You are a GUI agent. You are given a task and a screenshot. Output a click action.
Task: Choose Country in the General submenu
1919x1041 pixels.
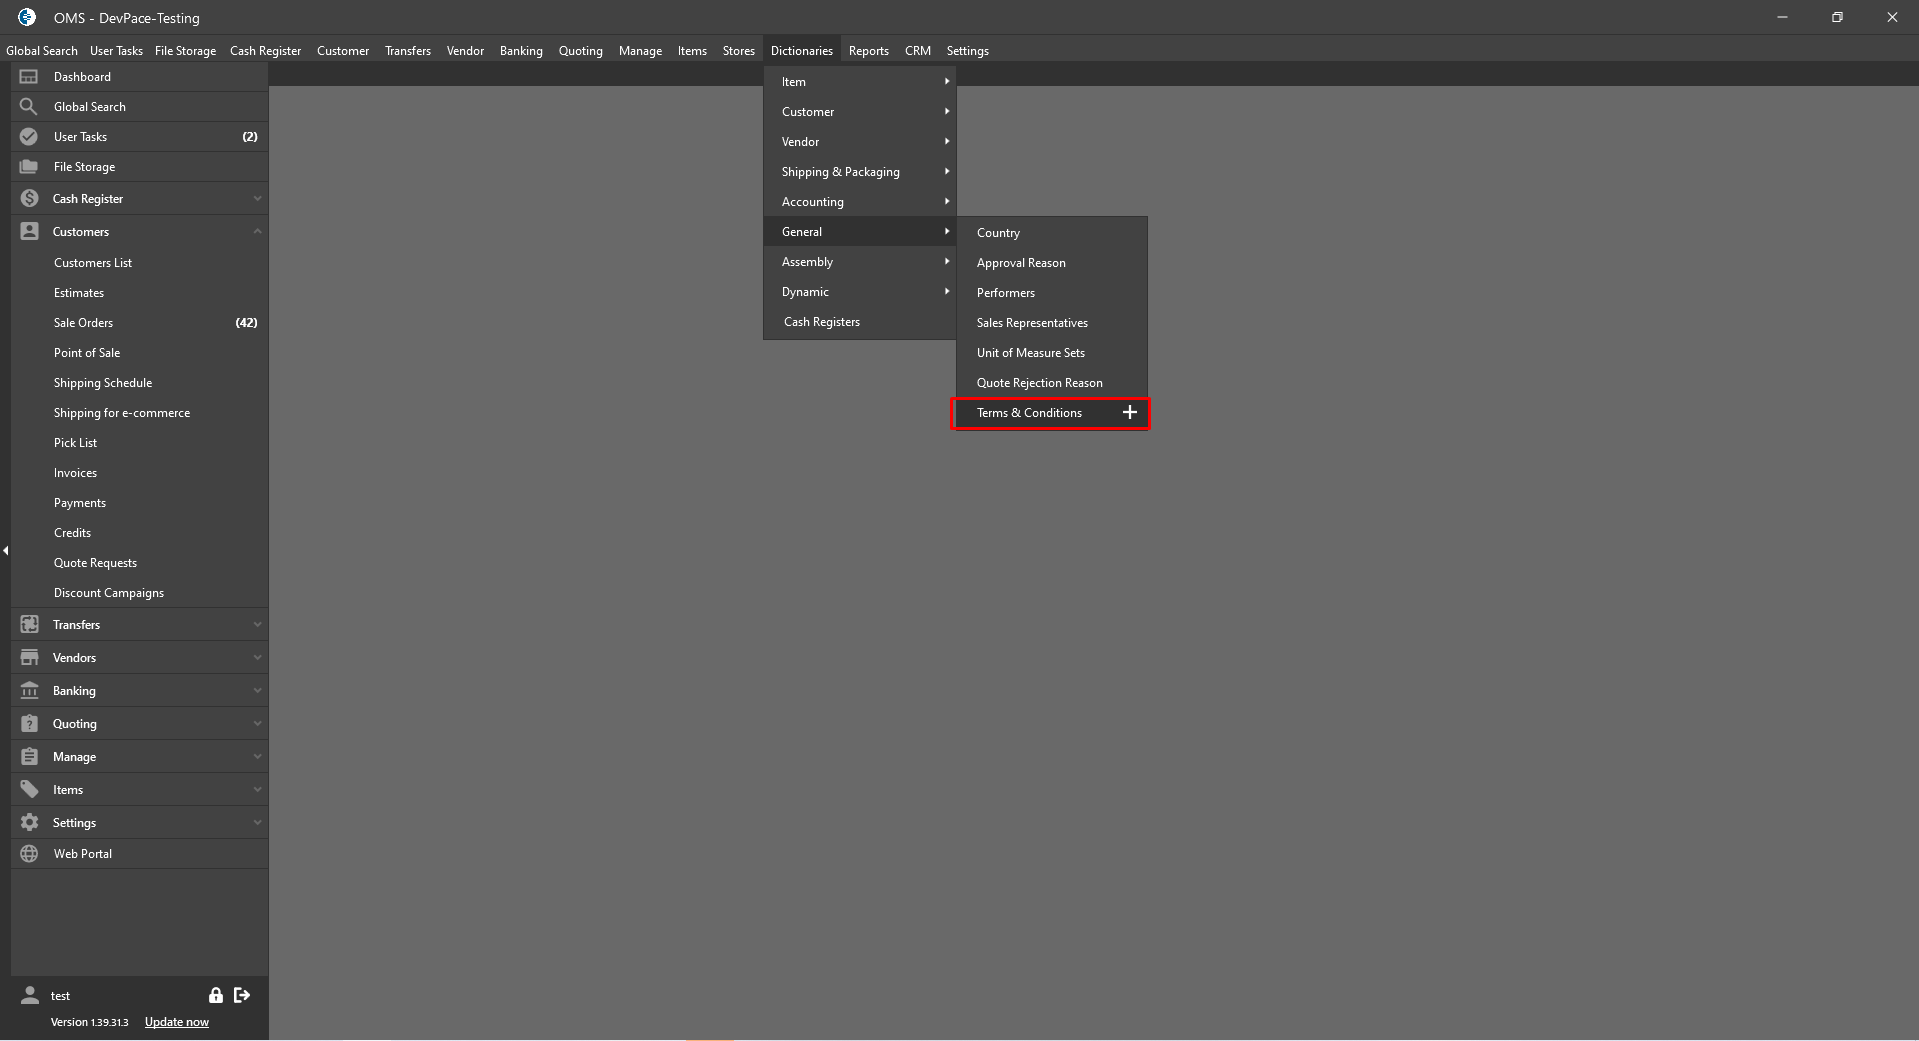pos(1052,233)
